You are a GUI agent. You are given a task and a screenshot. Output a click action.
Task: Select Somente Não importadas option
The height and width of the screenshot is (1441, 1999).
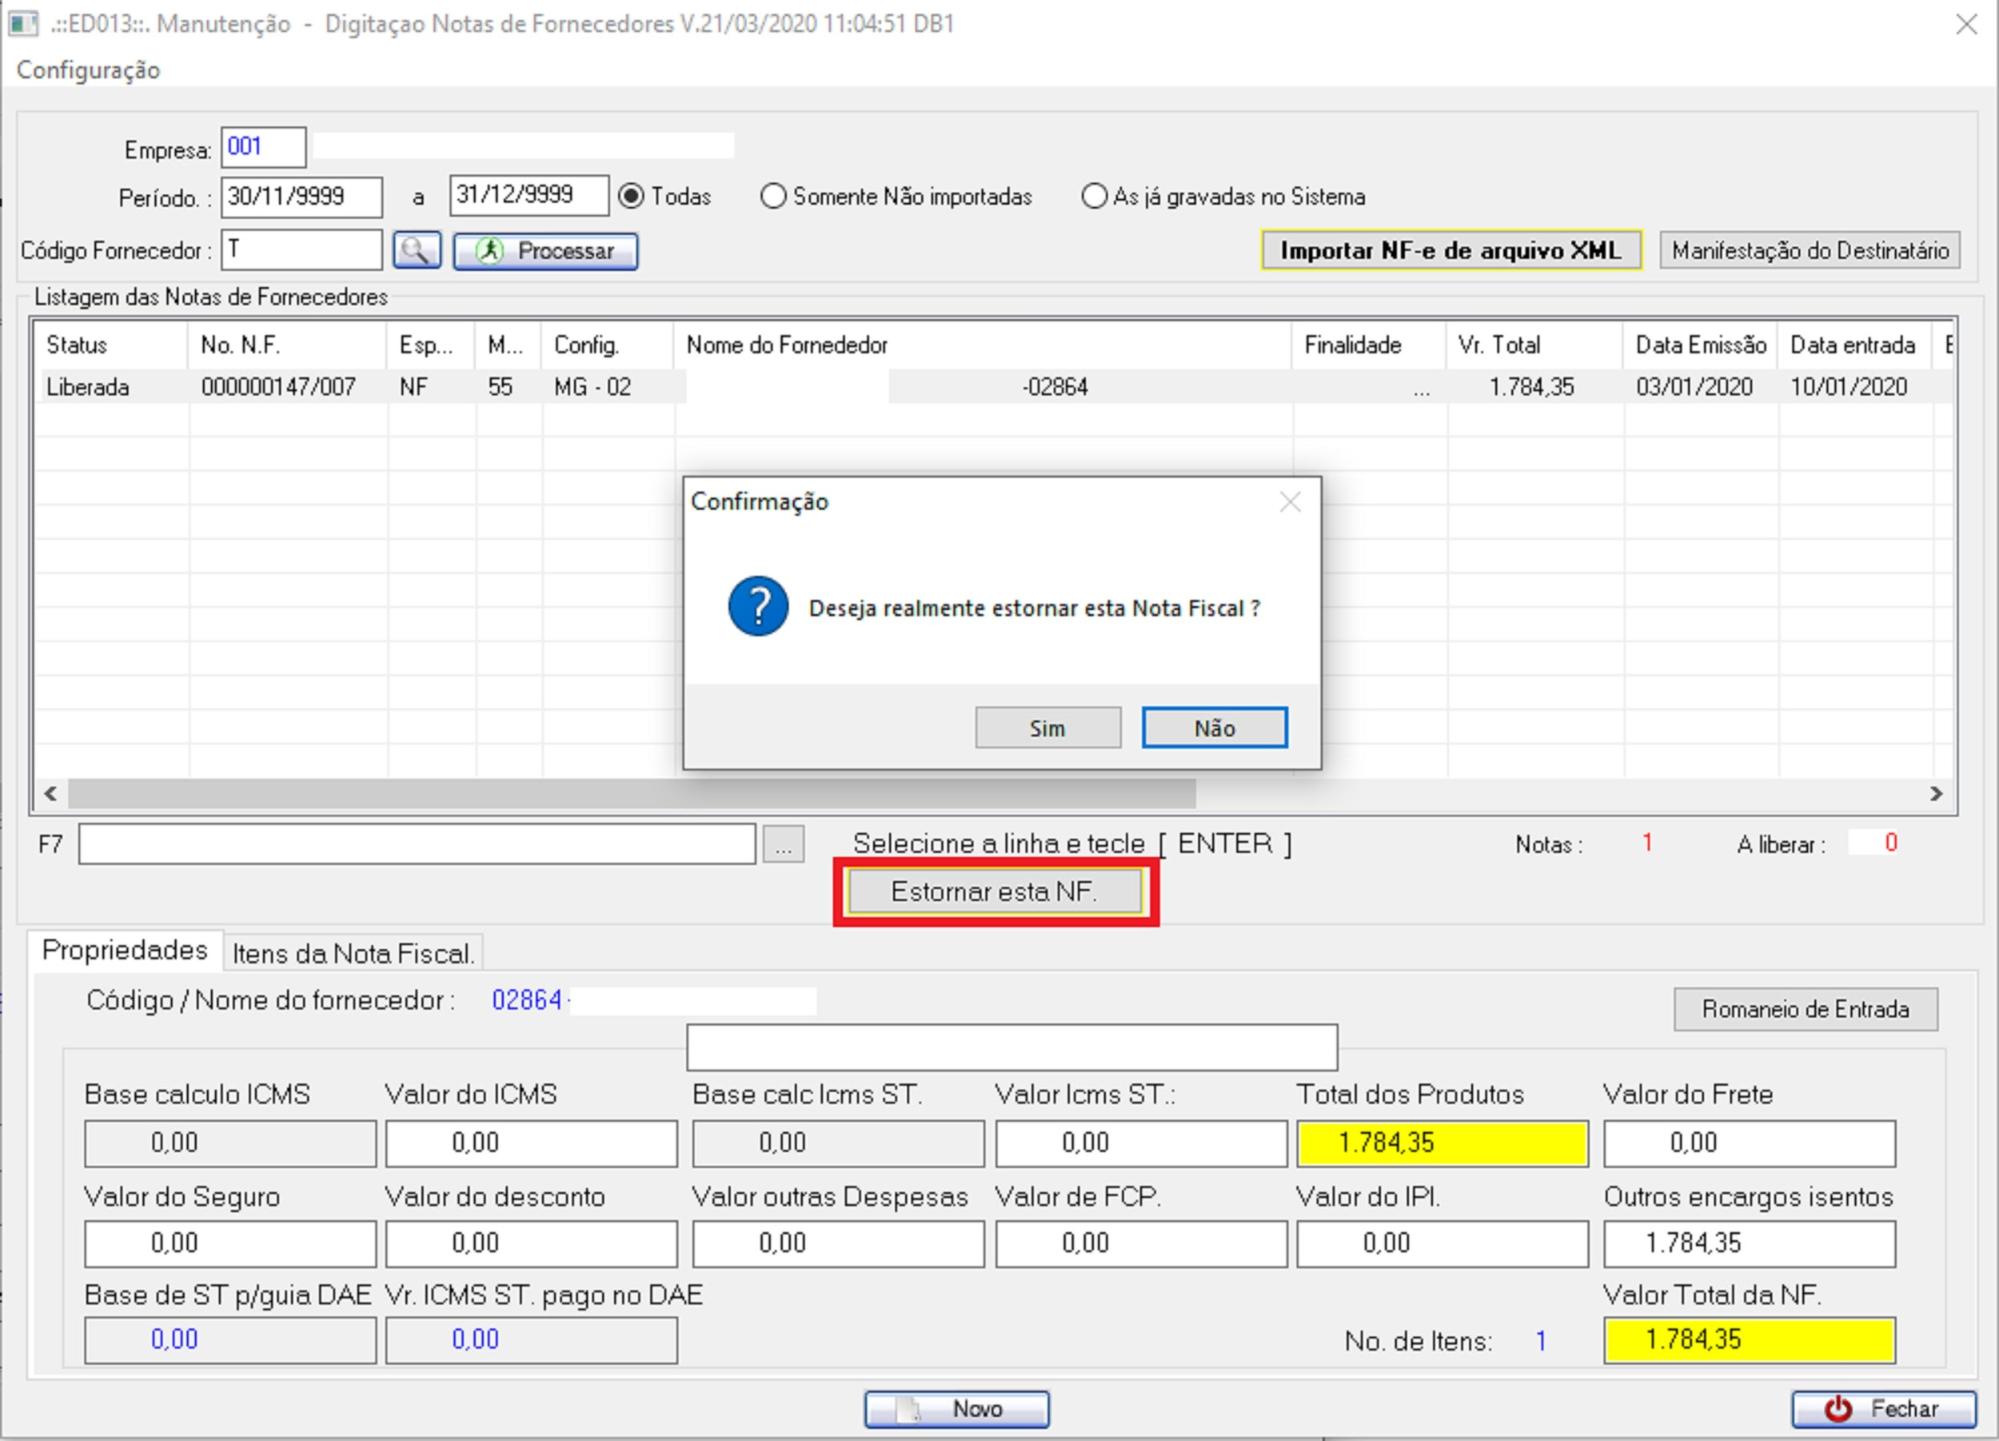tap(773, 196)
